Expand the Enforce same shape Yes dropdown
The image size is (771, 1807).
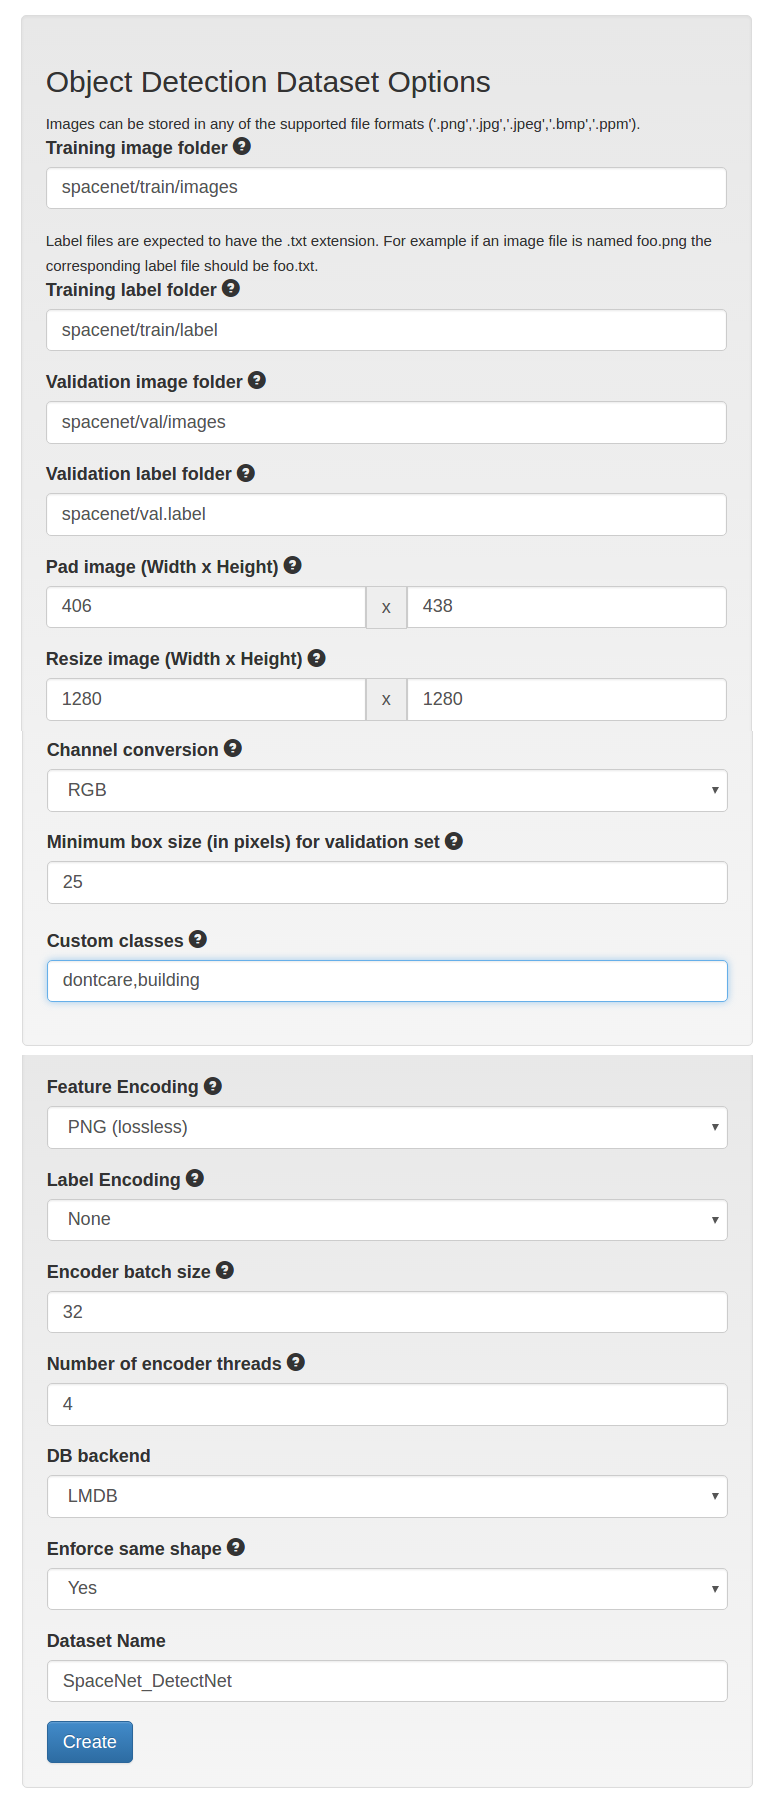tap(387, 1588)
